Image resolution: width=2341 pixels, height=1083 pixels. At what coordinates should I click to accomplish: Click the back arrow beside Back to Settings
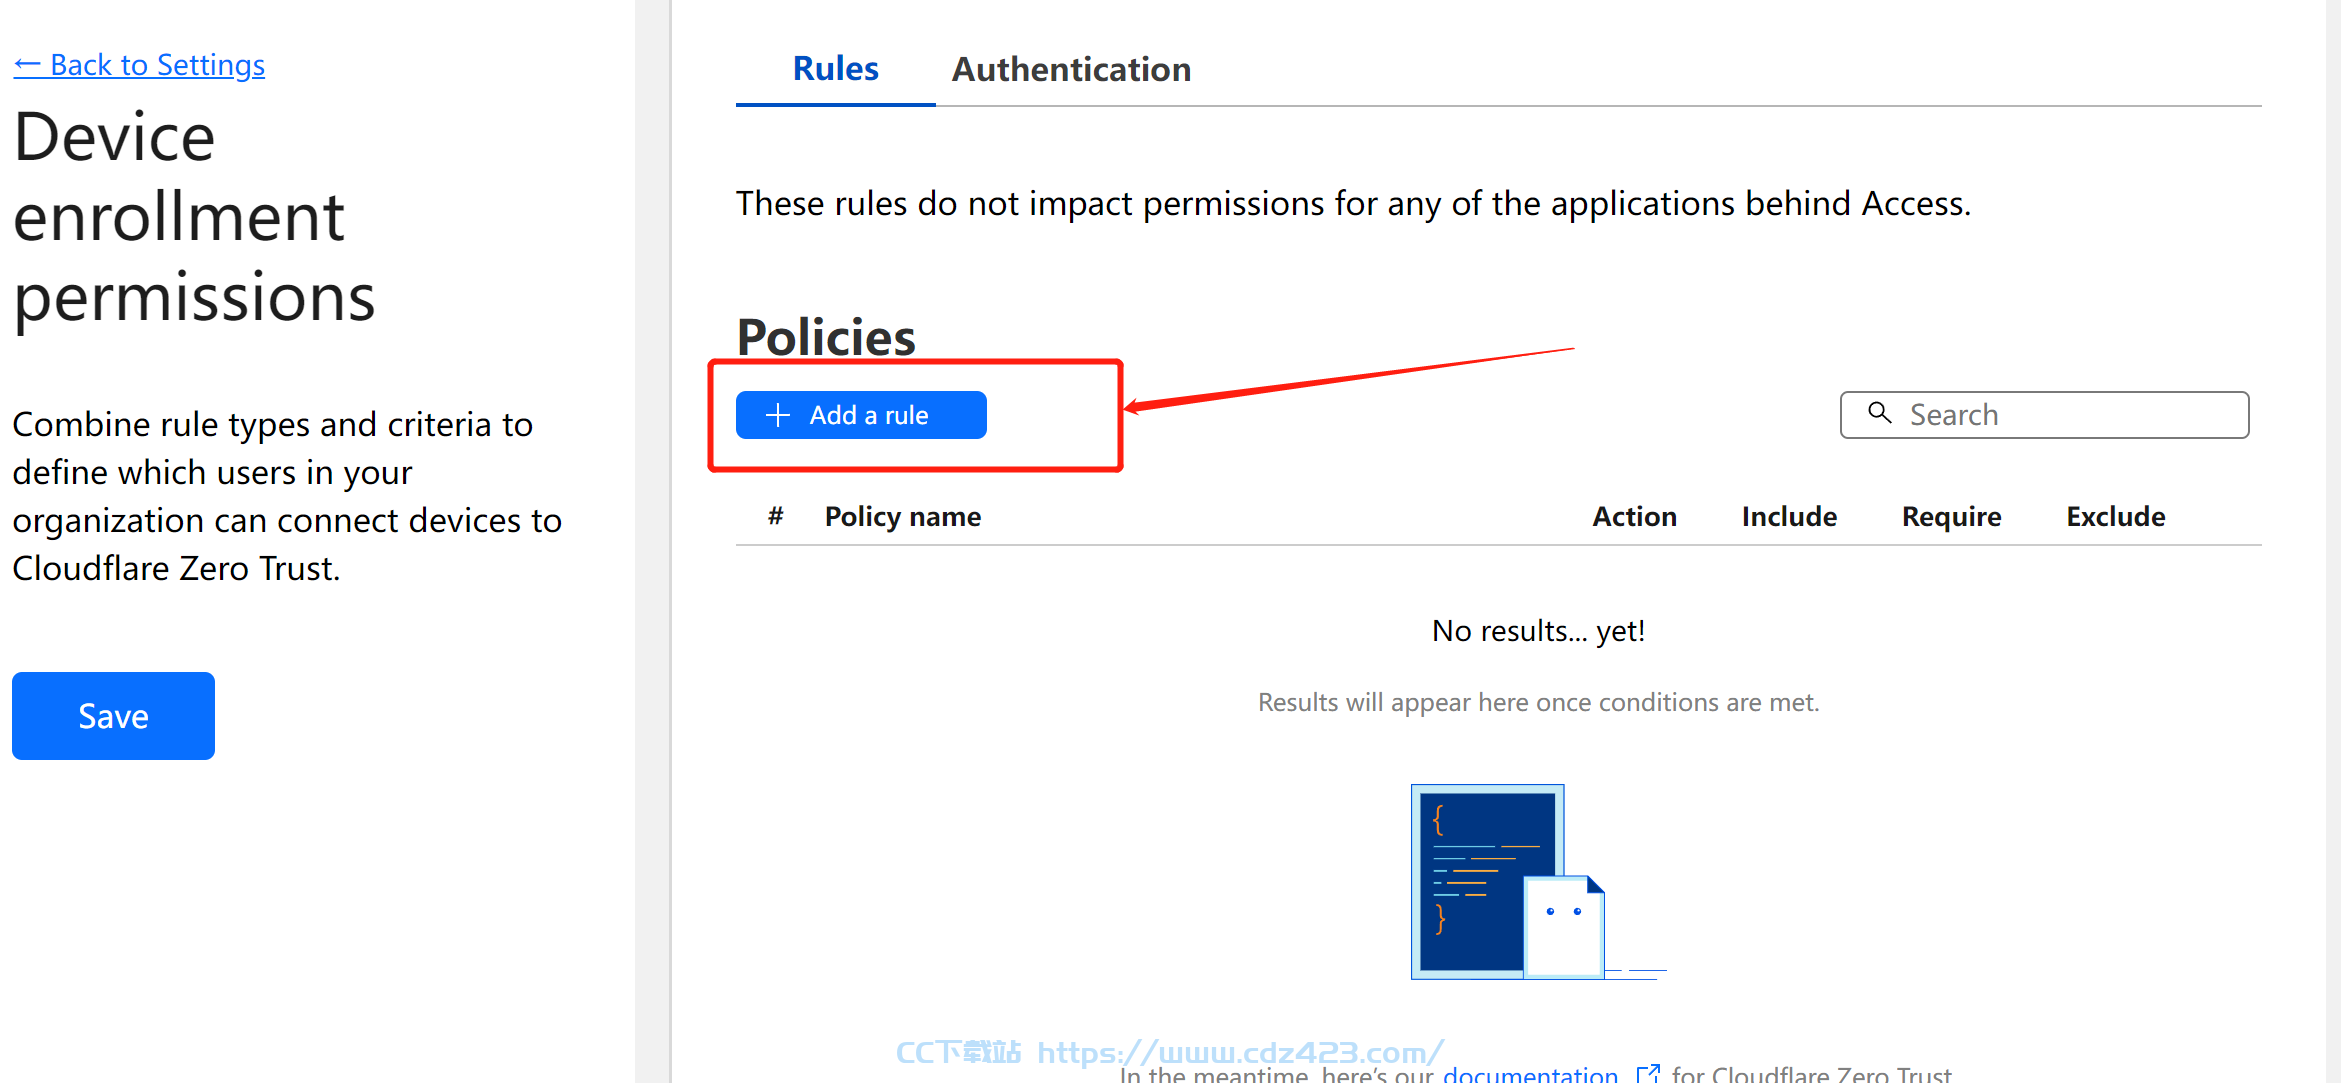27,66
